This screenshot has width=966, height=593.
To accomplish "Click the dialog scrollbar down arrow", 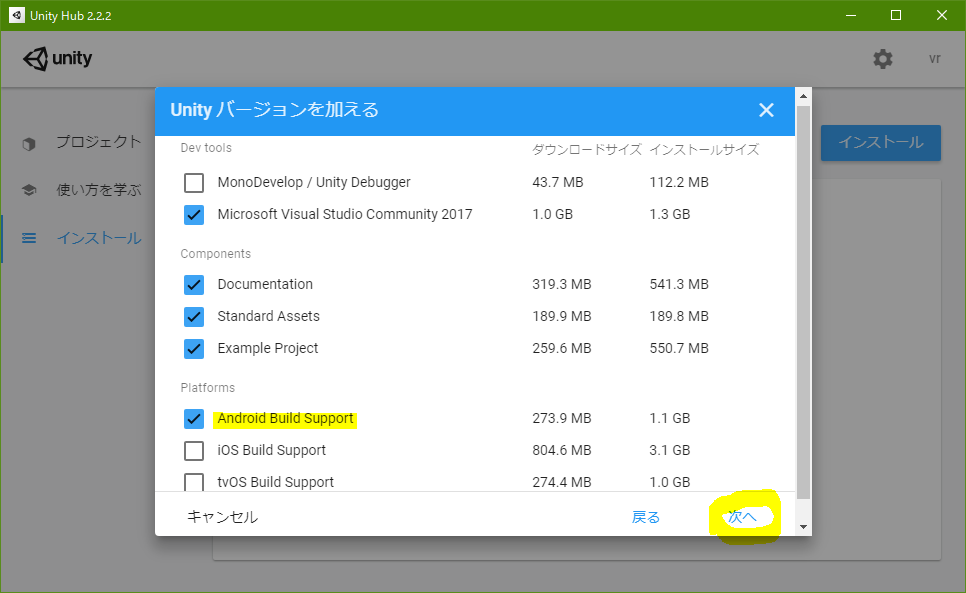I will pyautogui.click(x=803, y=526).
